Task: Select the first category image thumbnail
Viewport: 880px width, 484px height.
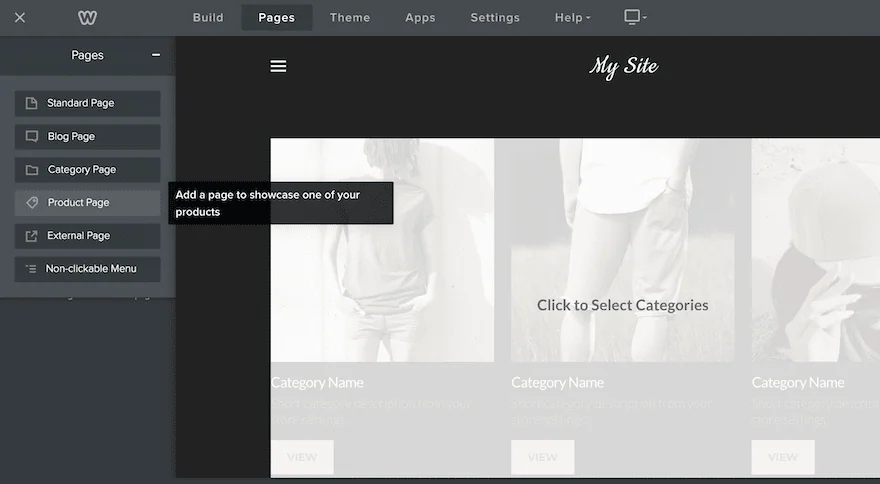Action: (382, 250)
